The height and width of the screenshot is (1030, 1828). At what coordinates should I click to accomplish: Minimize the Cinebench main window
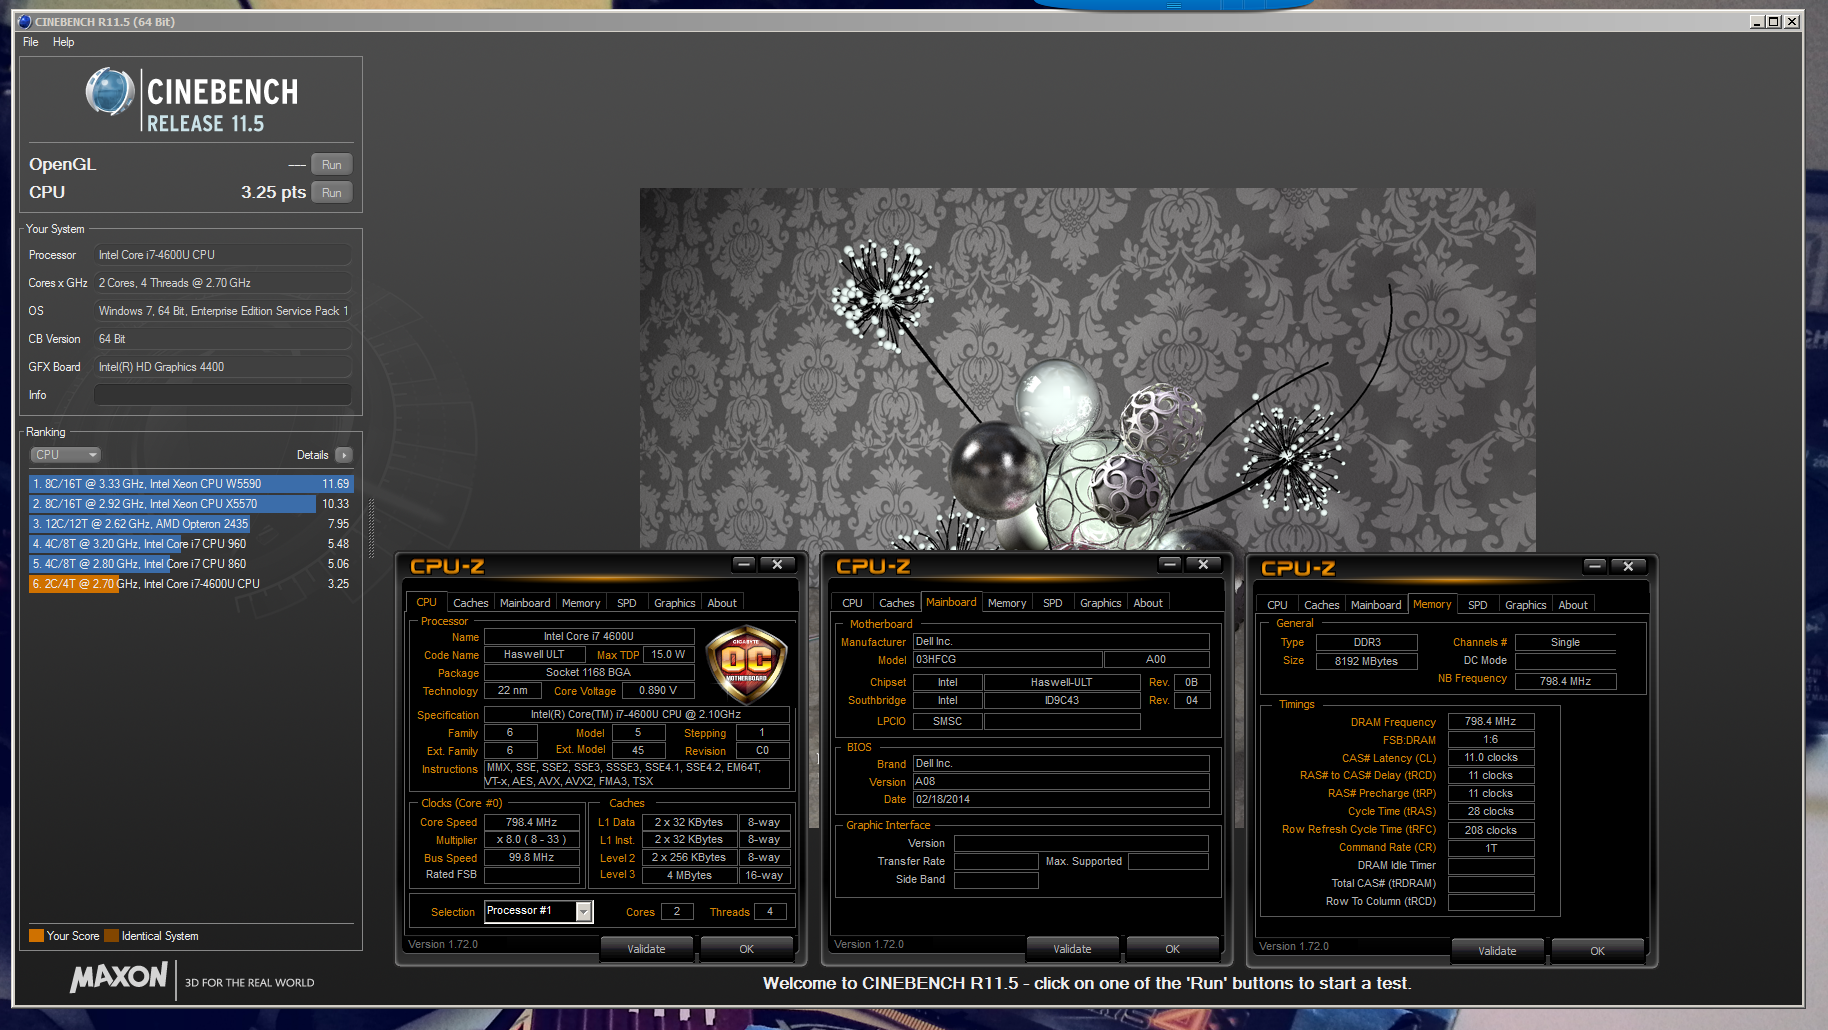click(1757, 21)
